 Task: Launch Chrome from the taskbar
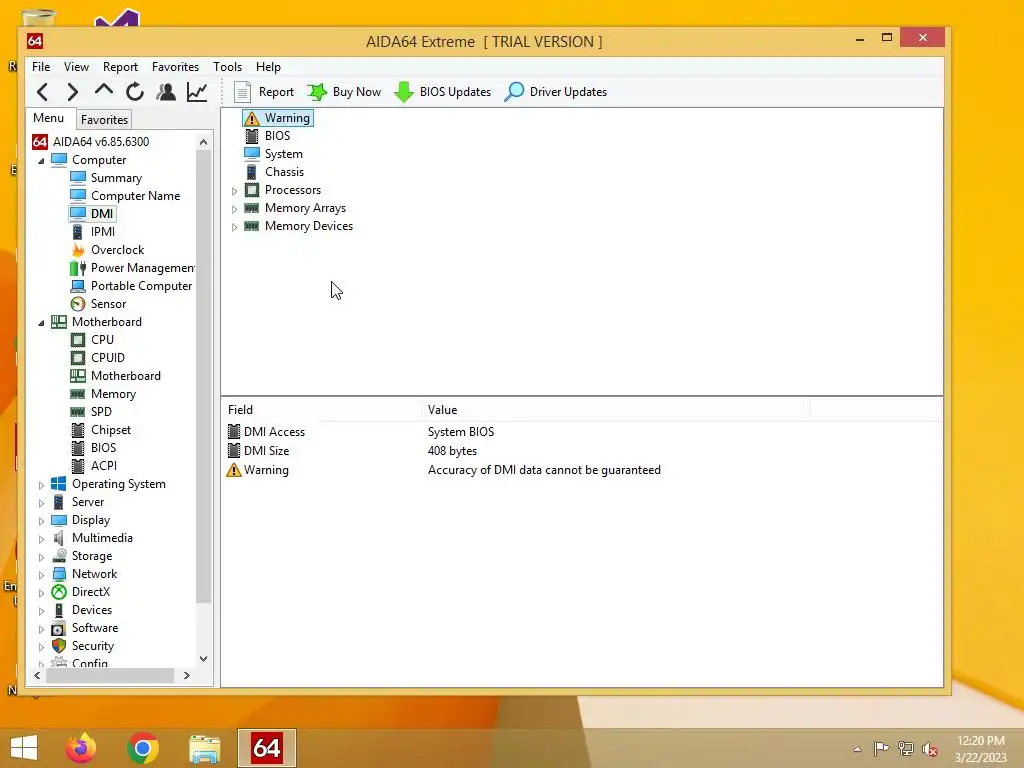point(143,748)
